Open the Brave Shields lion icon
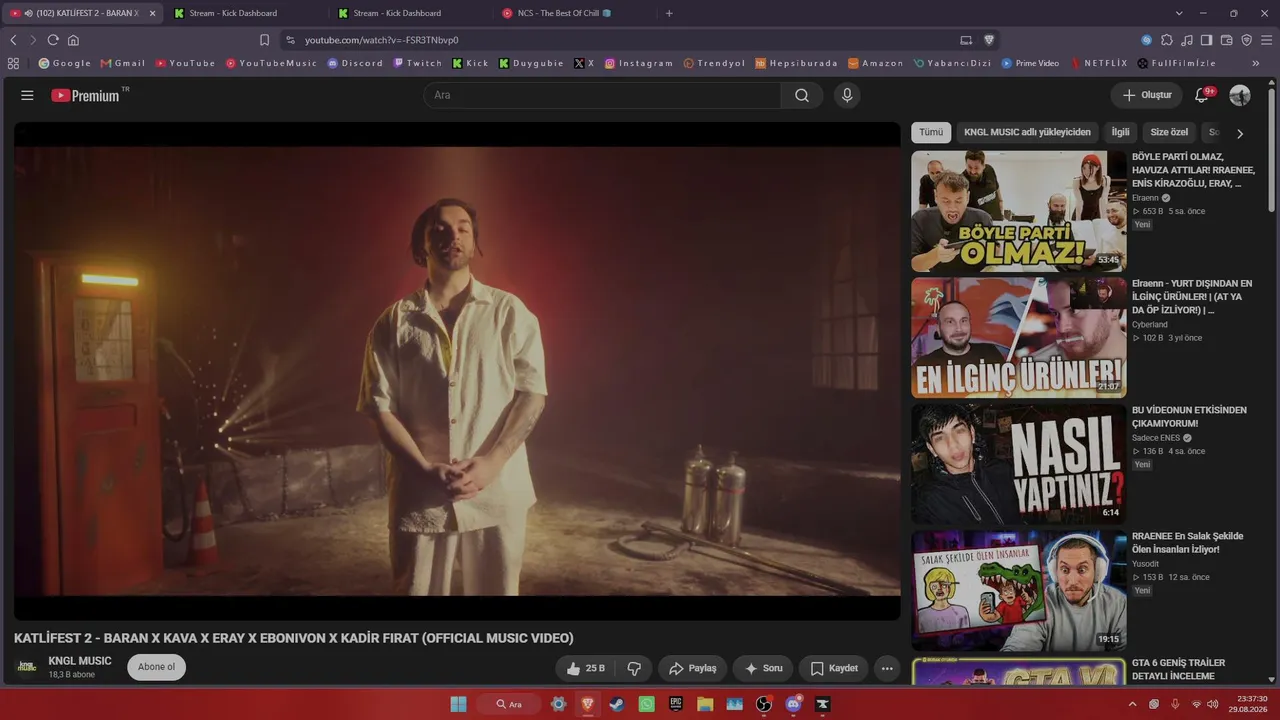Screen dimensions: 1280x720 989,40
